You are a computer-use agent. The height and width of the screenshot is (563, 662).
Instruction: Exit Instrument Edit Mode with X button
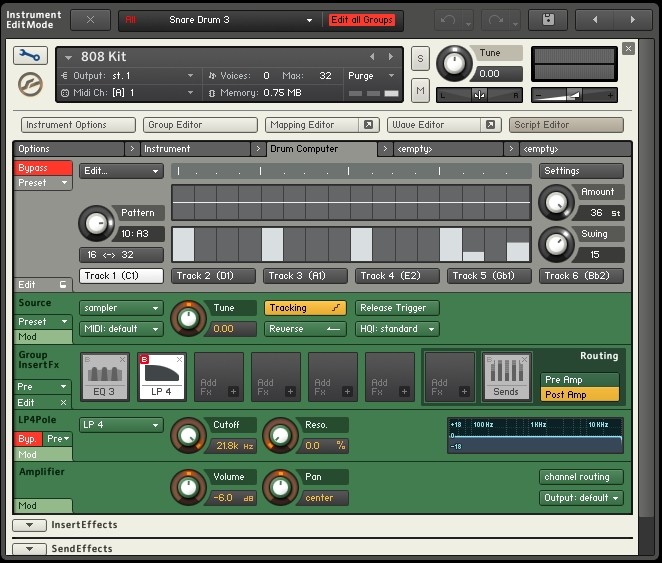[90, 20]
